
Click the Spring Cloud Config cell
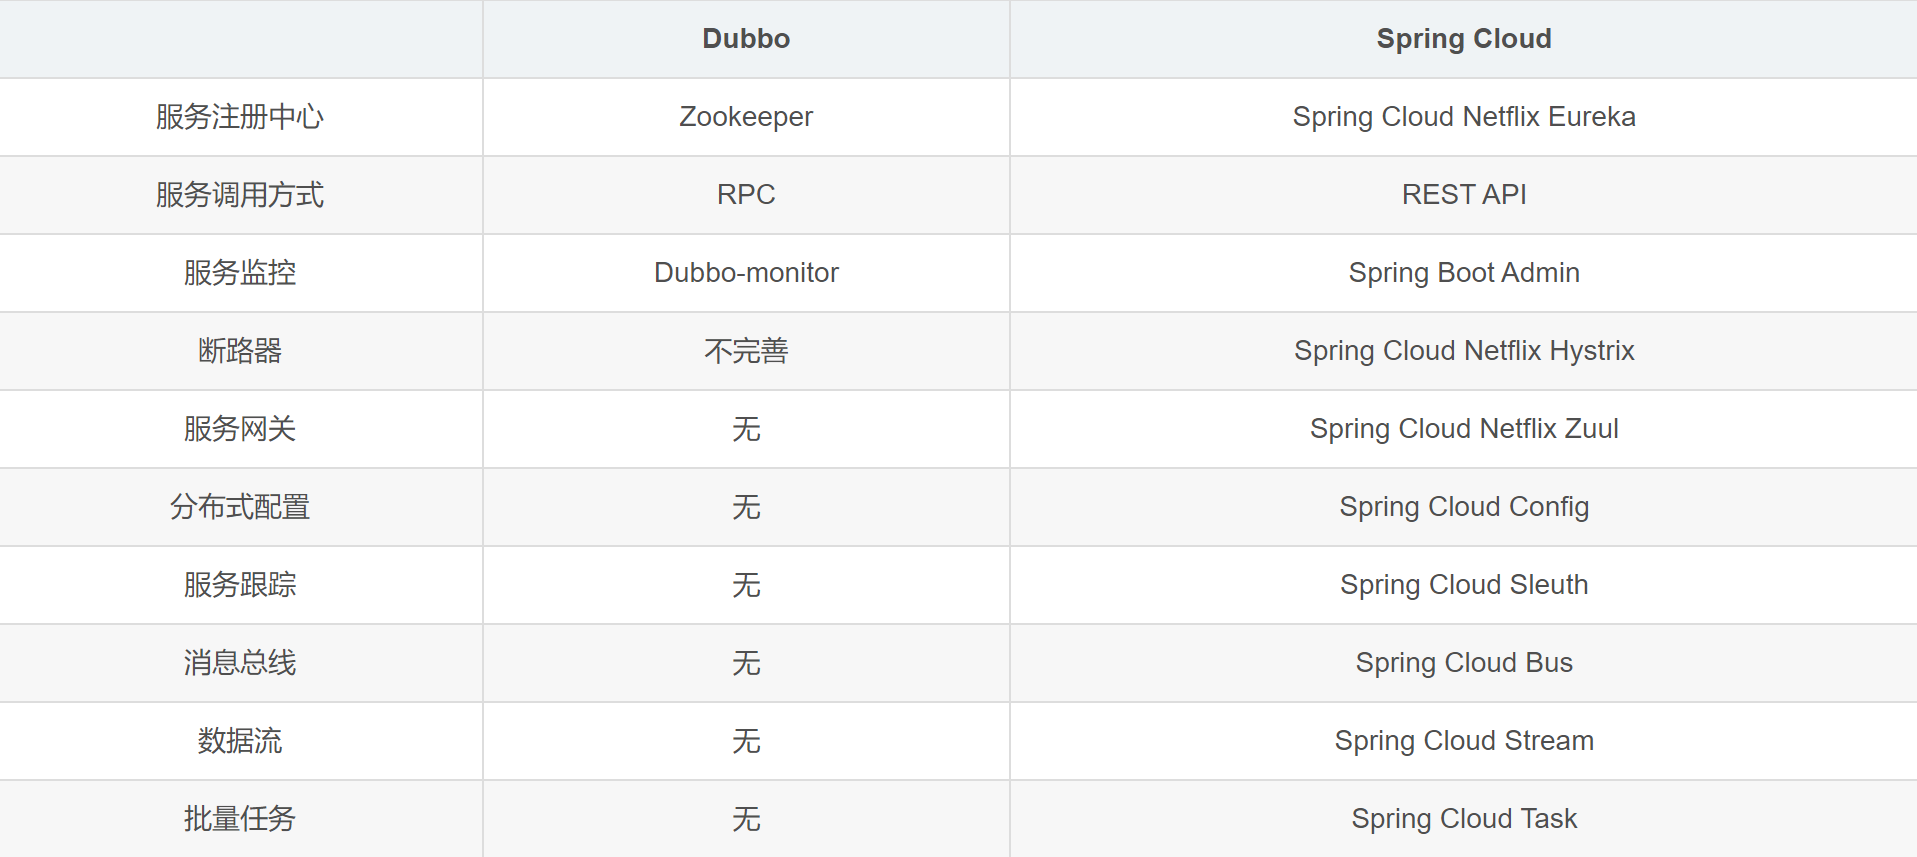coord(1463,507)
